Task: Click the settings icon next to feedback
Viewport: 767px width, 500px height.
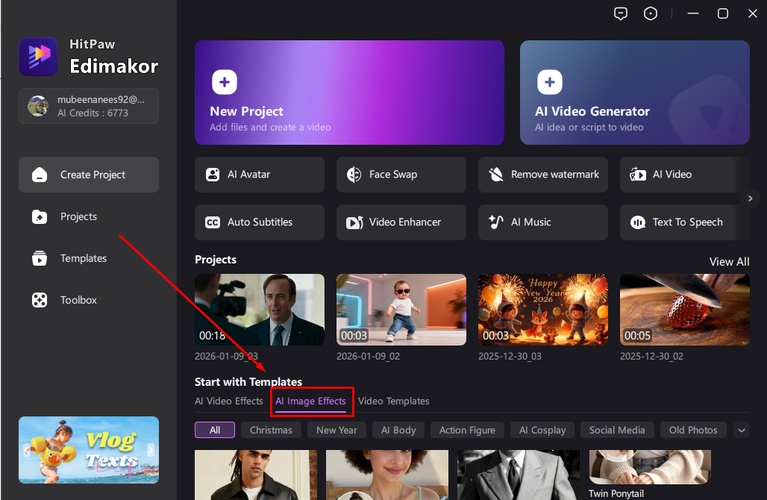Action: pyautogui.click(x=651, y=14)
